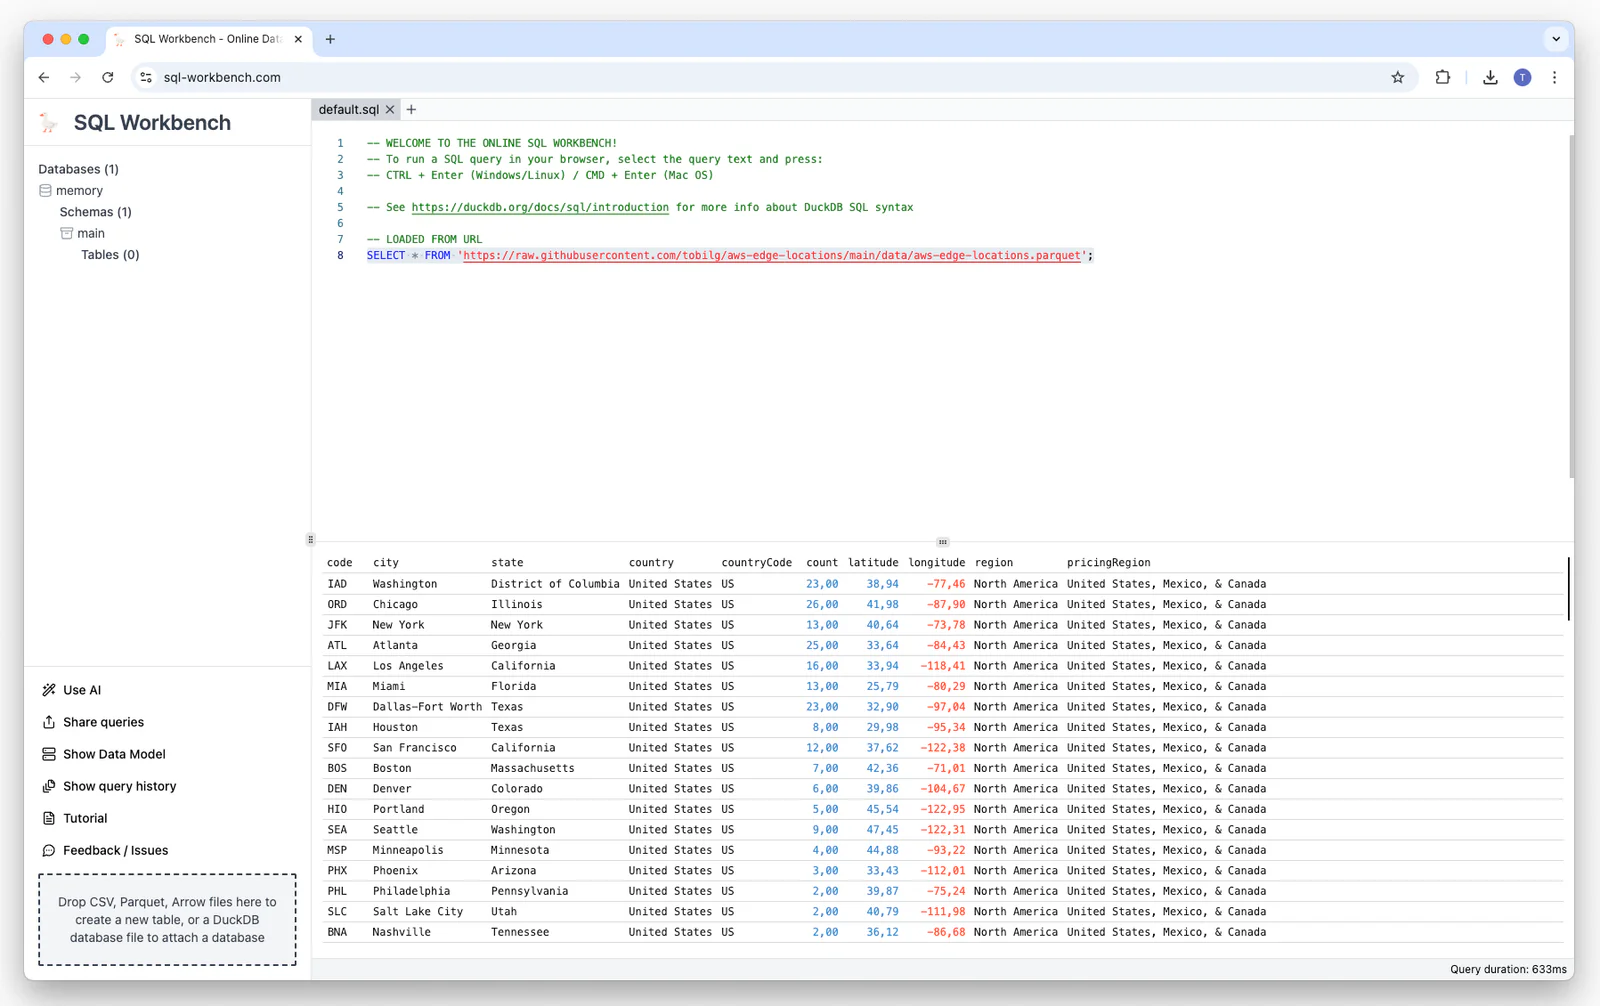Open Share queries option

pyautogui.click(x=103, y=722)
